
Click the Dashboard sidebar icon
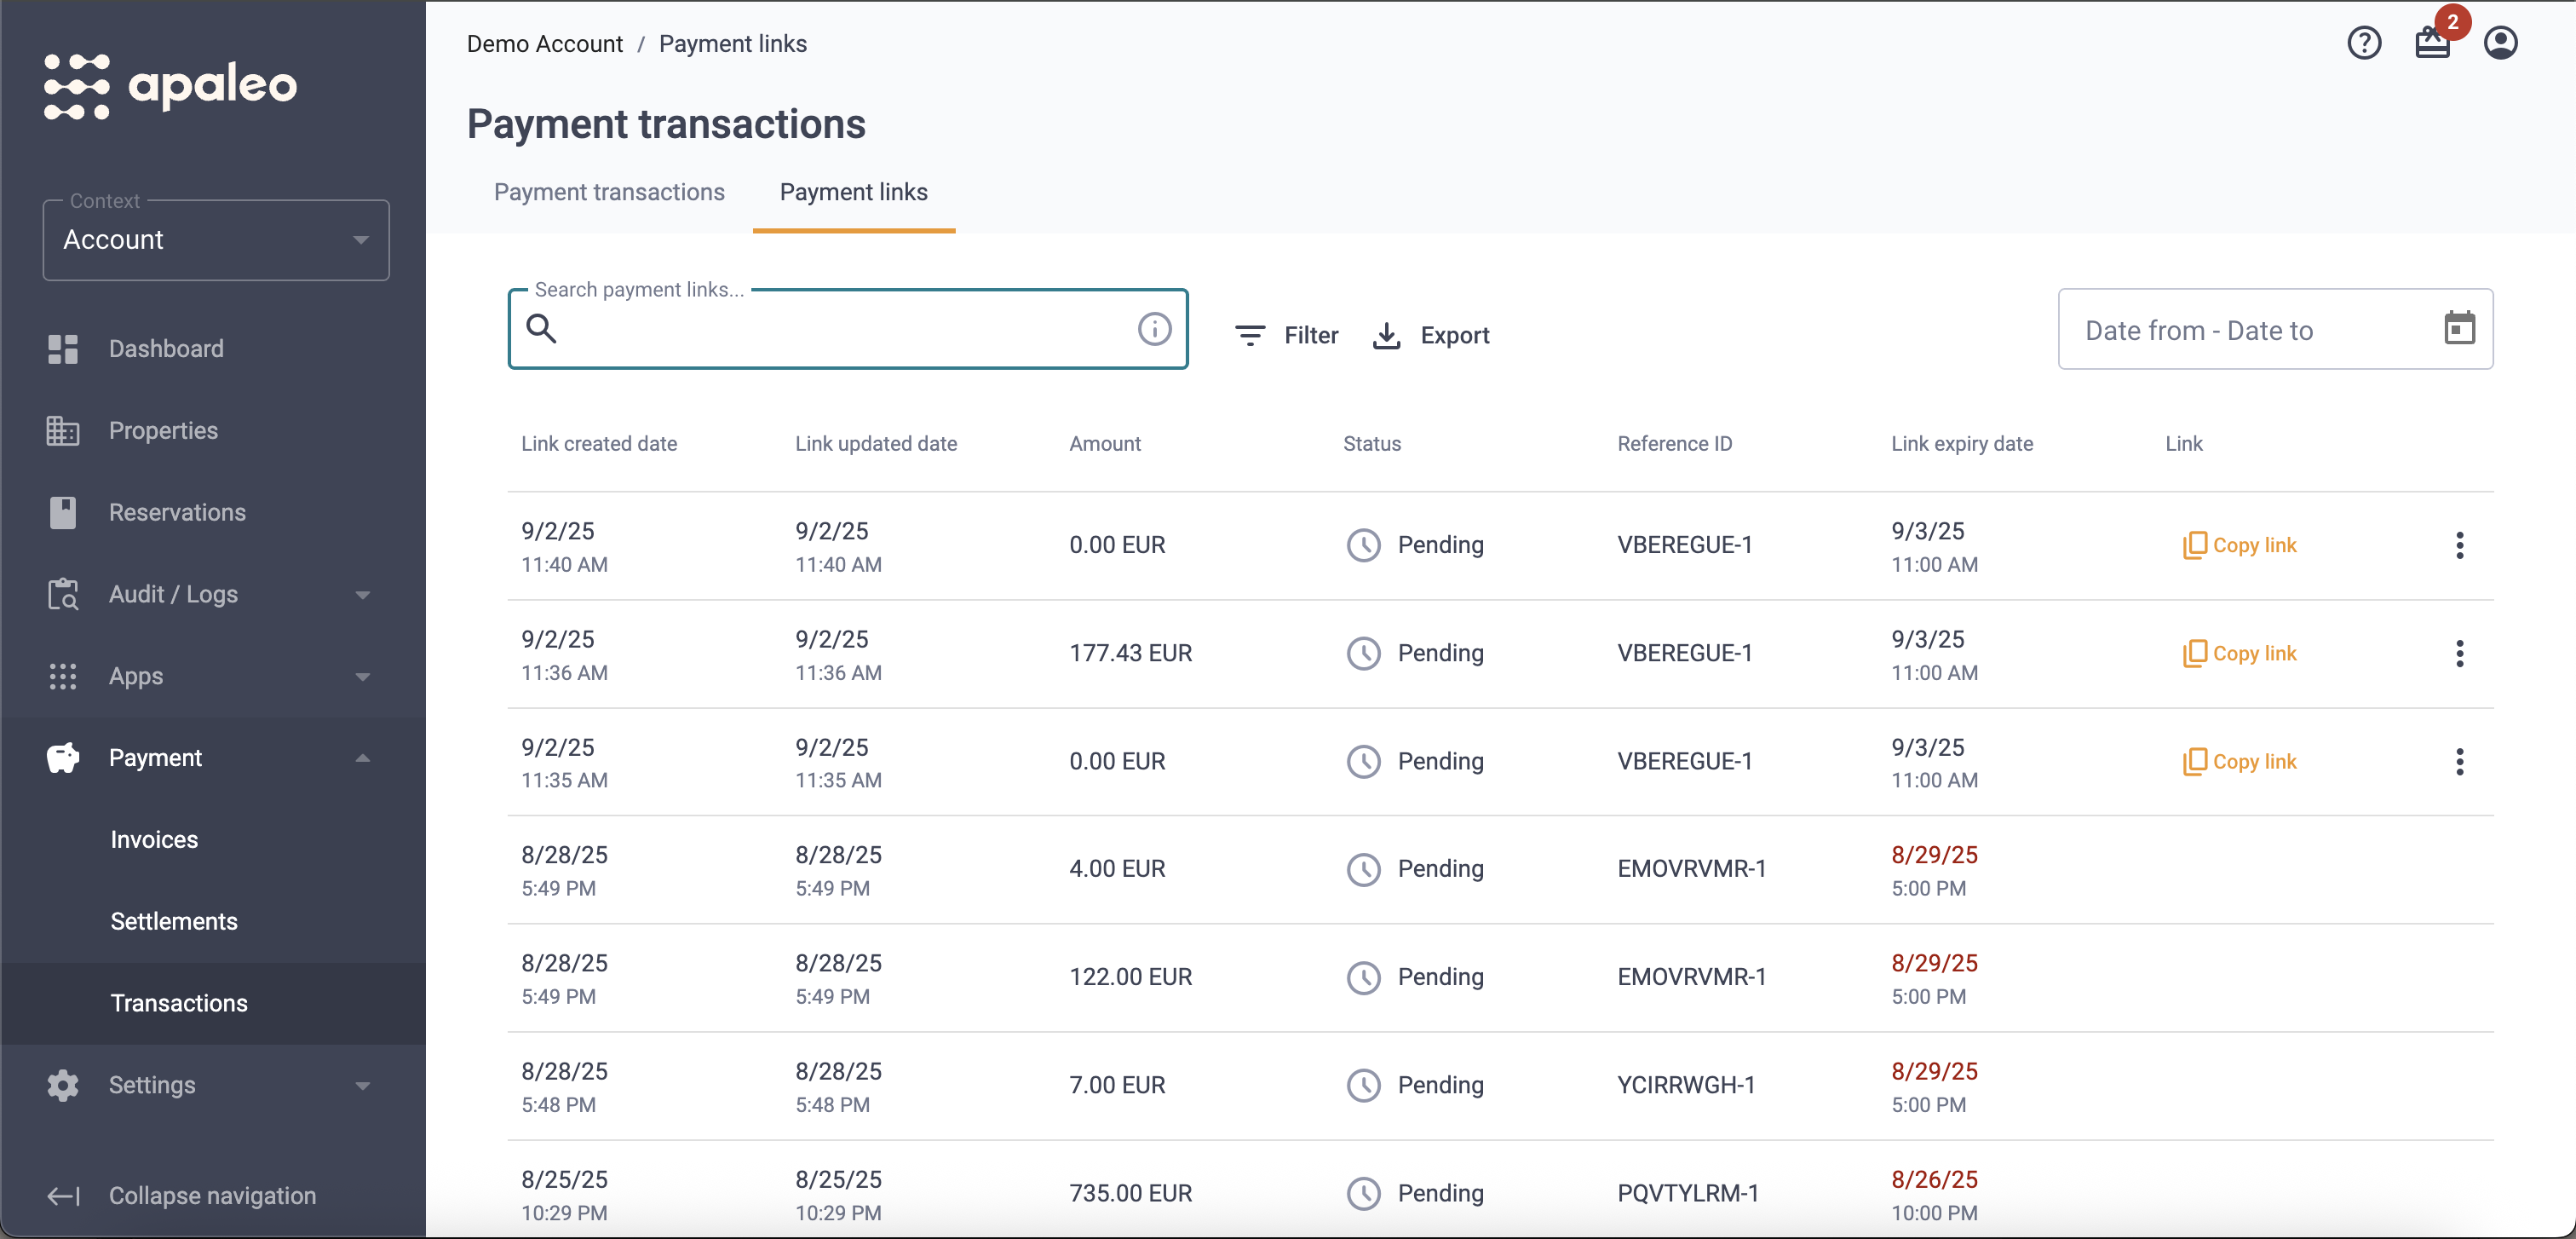click(x=62, y=349)
